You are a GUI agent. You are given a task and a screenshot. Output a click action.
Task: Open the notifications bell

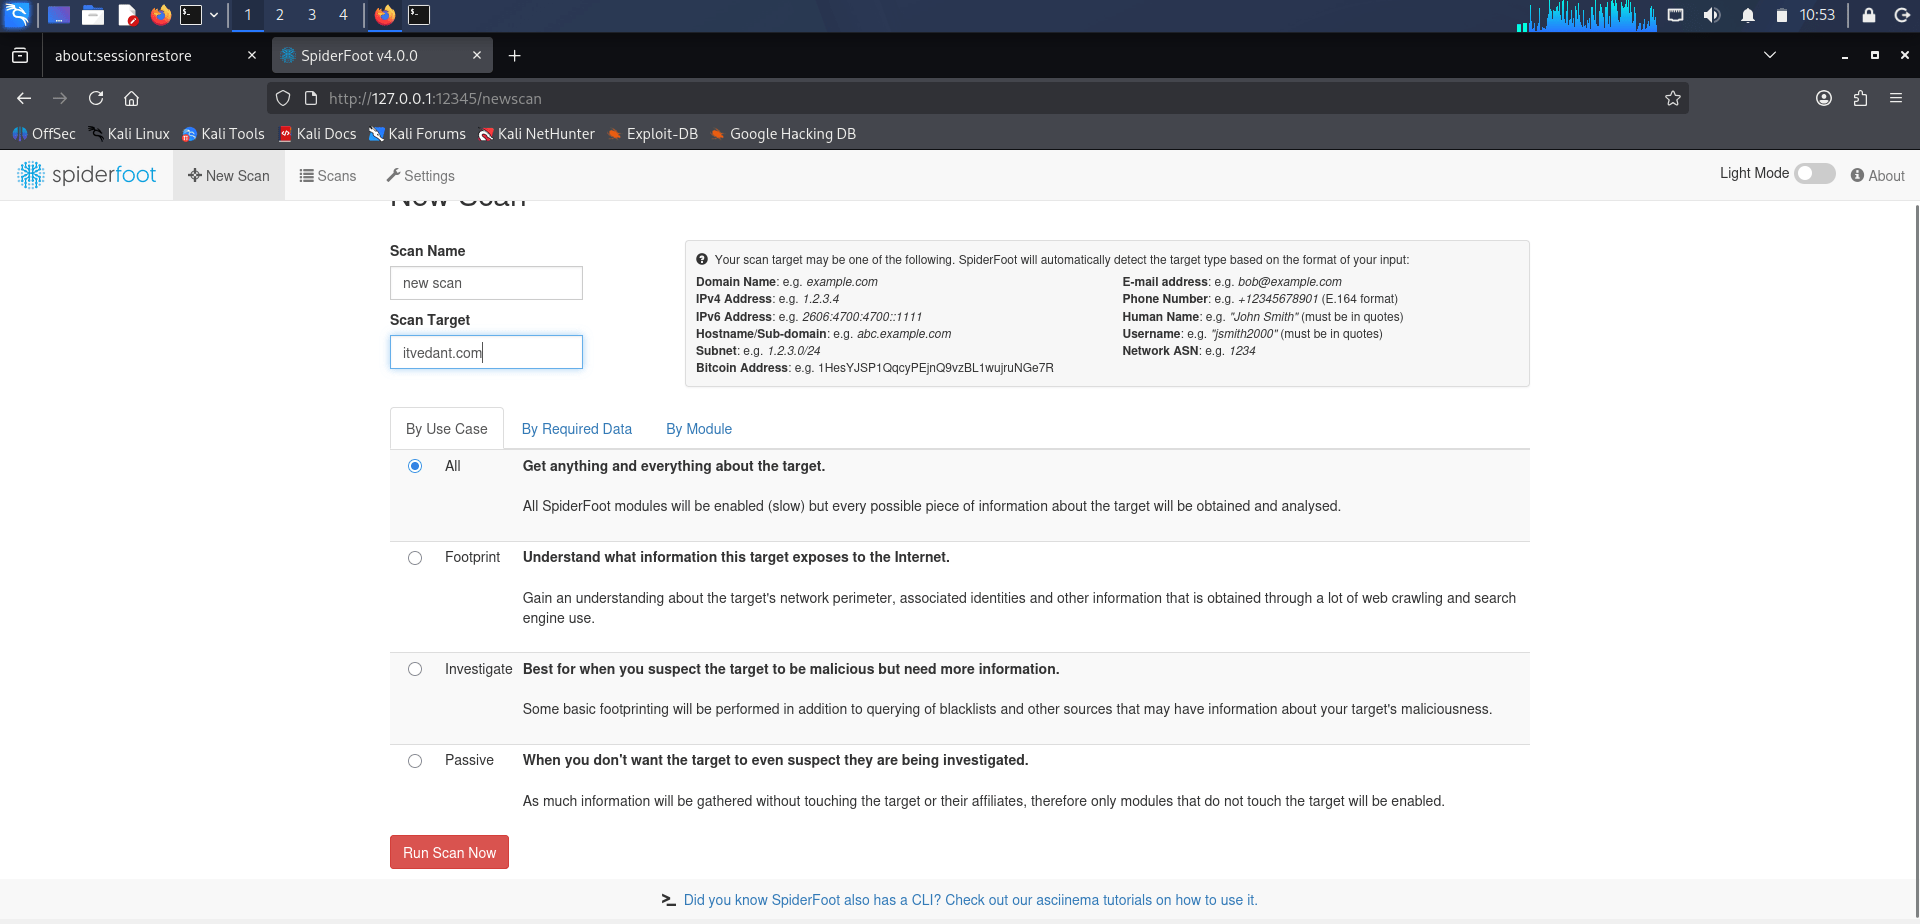pos(1748,15)
